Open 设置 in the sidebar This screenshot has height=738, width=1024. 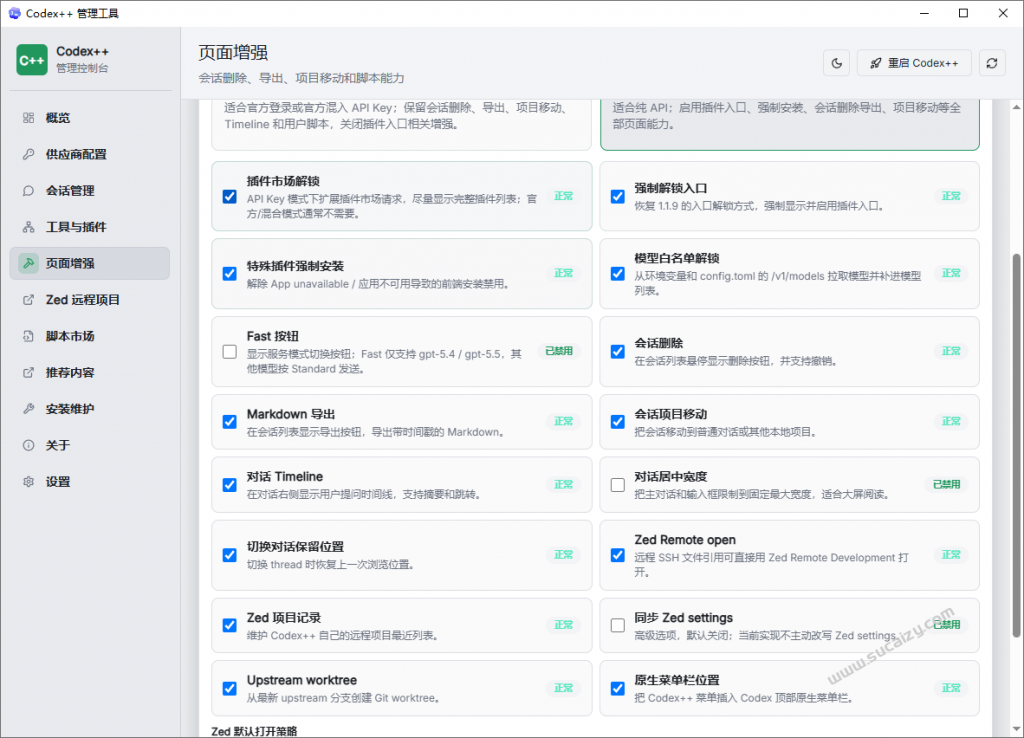tap(90, 482)
